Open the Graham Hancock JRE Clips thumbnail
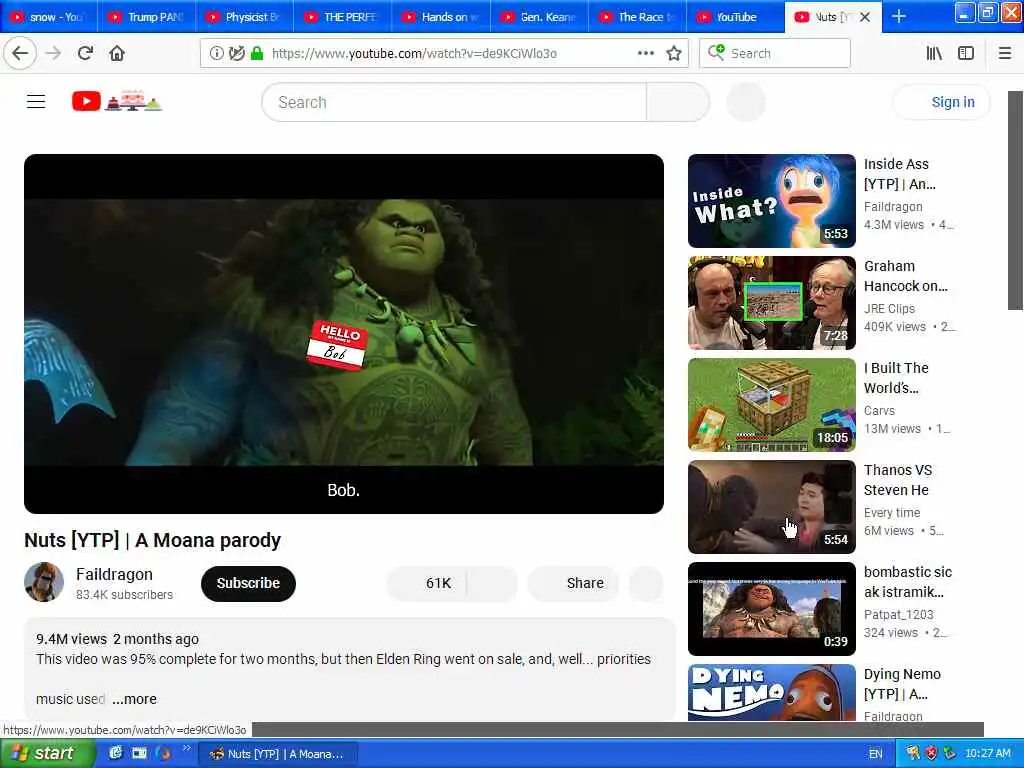The height and width of the screenshot is (768, 1024). tap(771, 302)
